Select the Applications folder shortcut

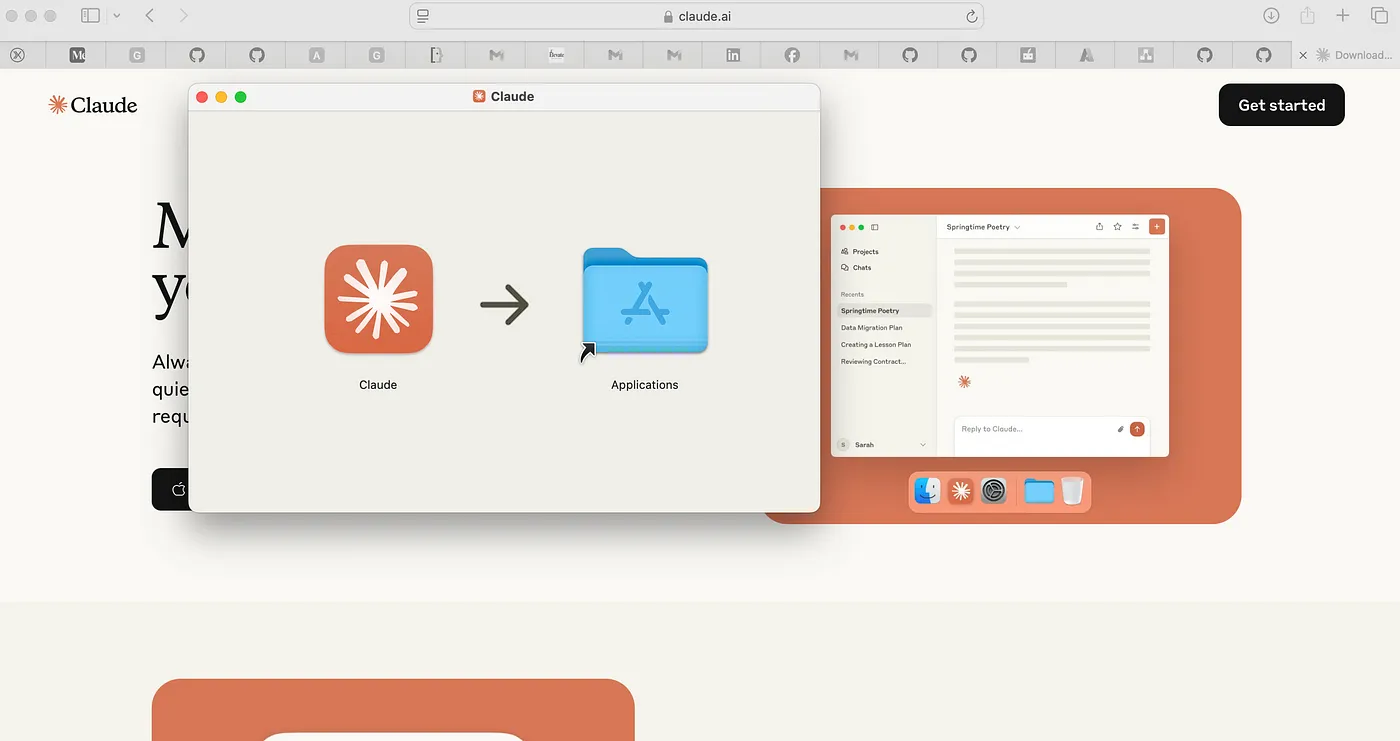[x=645, y=301]
